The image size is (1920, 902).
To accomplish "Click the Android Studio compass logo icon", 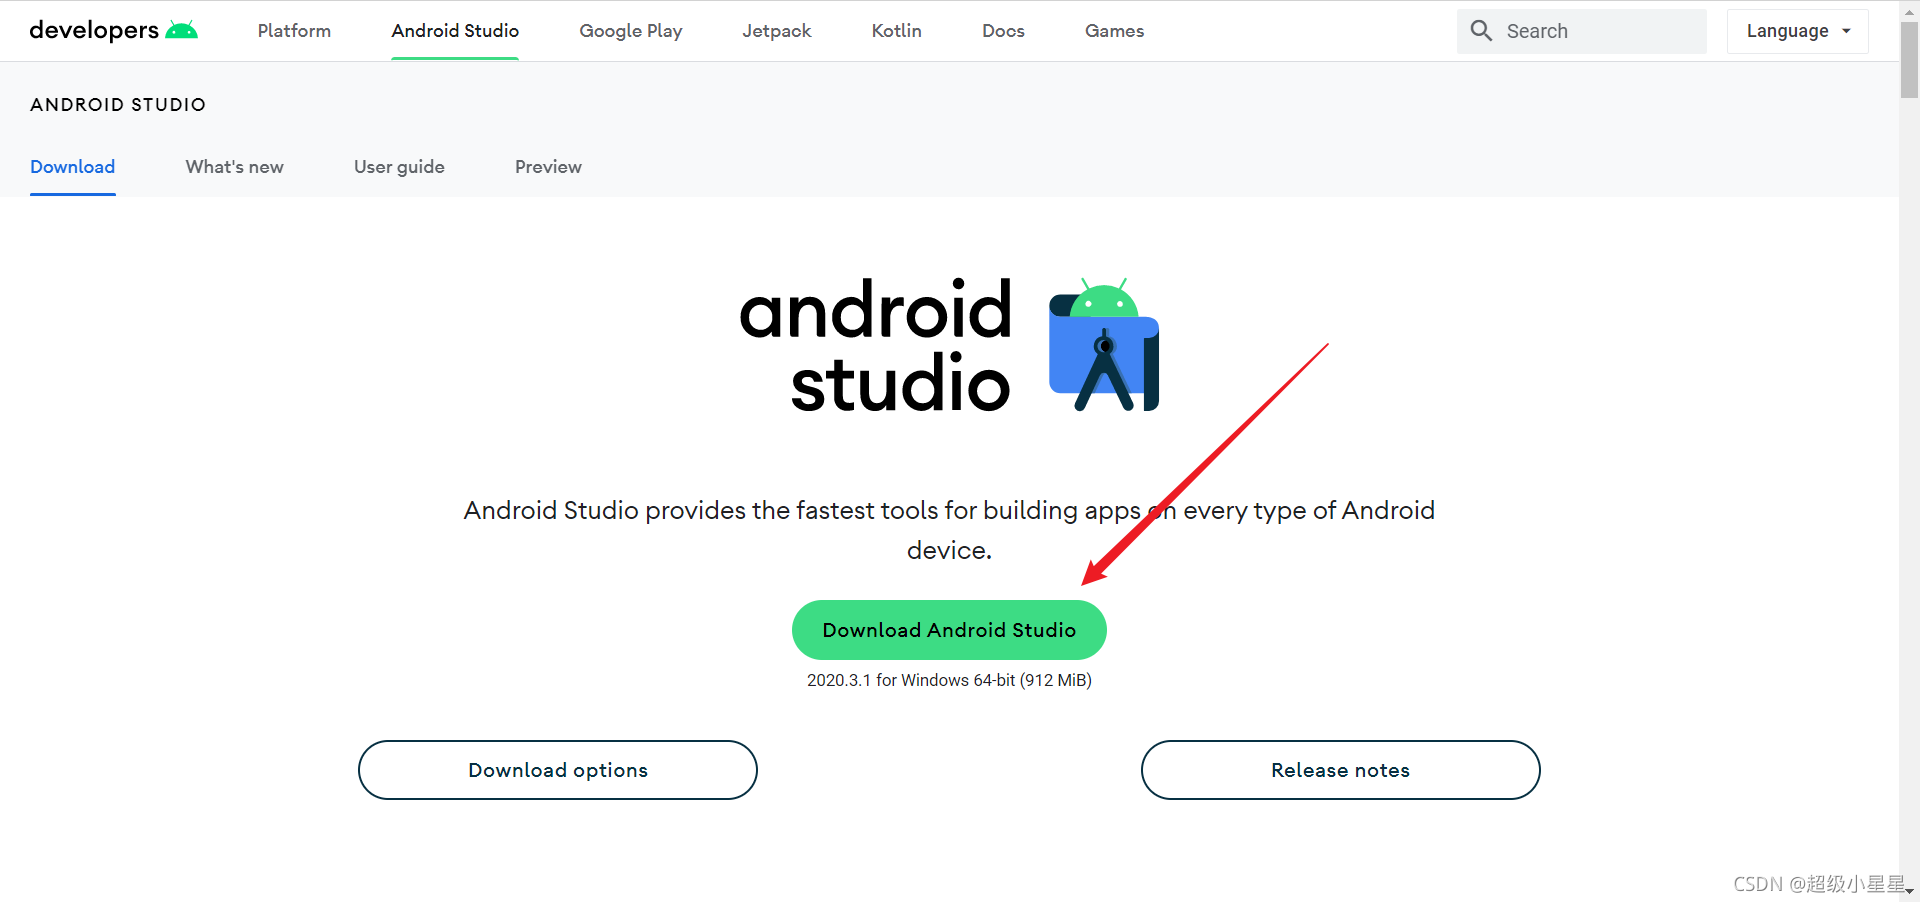I will click(x=1104, y=345).
